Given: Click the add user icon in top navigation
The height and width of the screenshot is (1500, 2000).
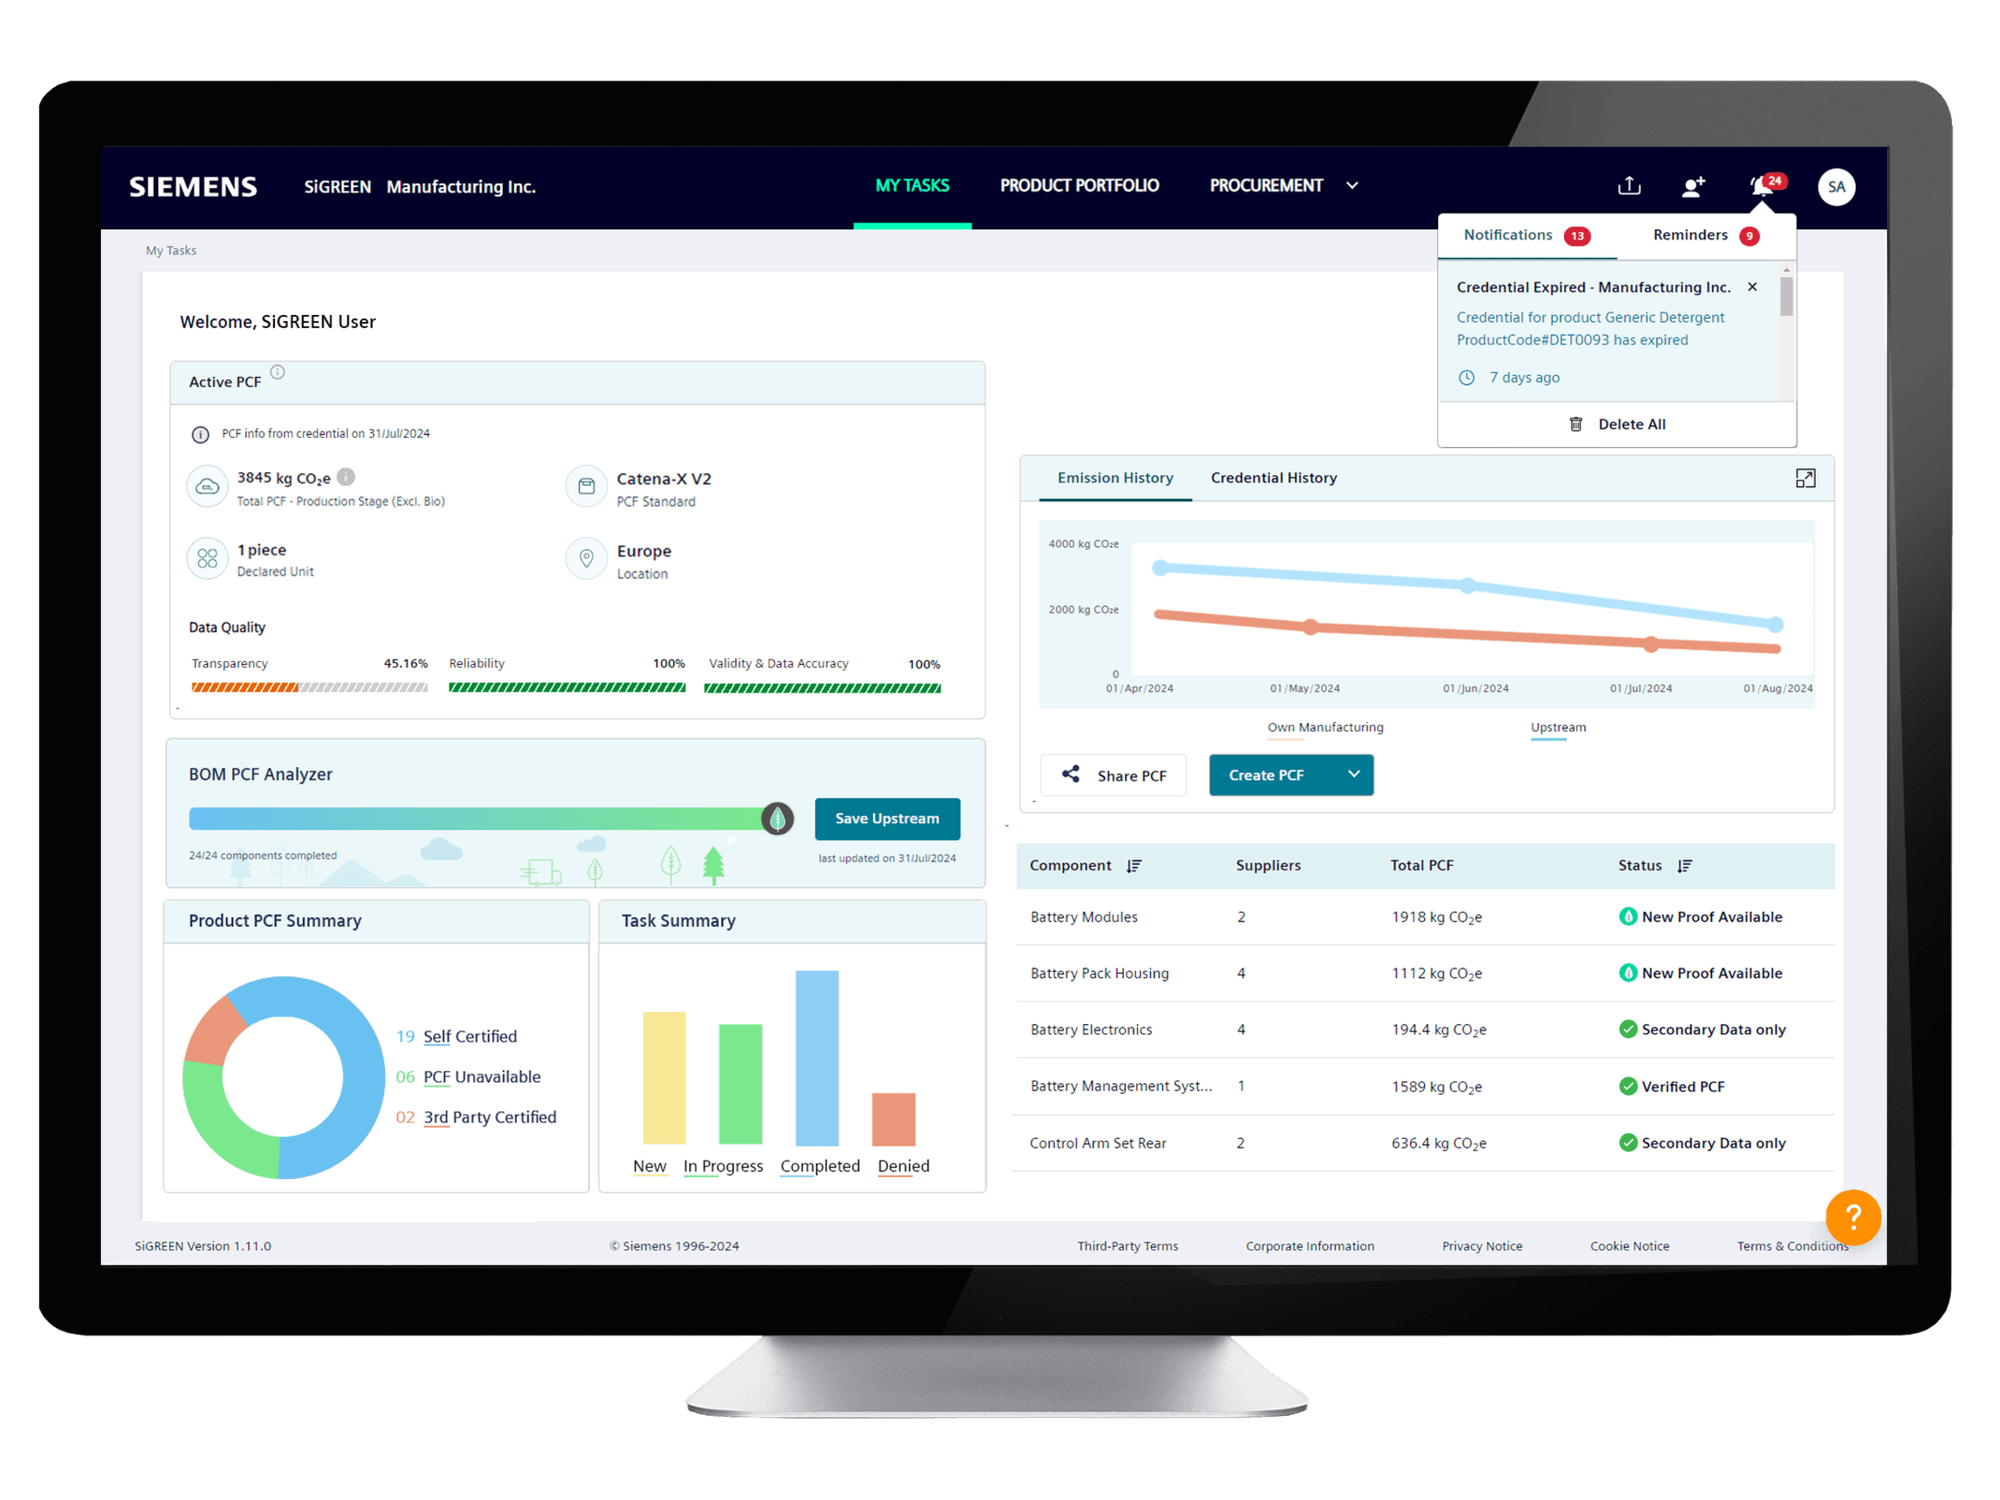Looking at the screenshot, I should 1699,186.
